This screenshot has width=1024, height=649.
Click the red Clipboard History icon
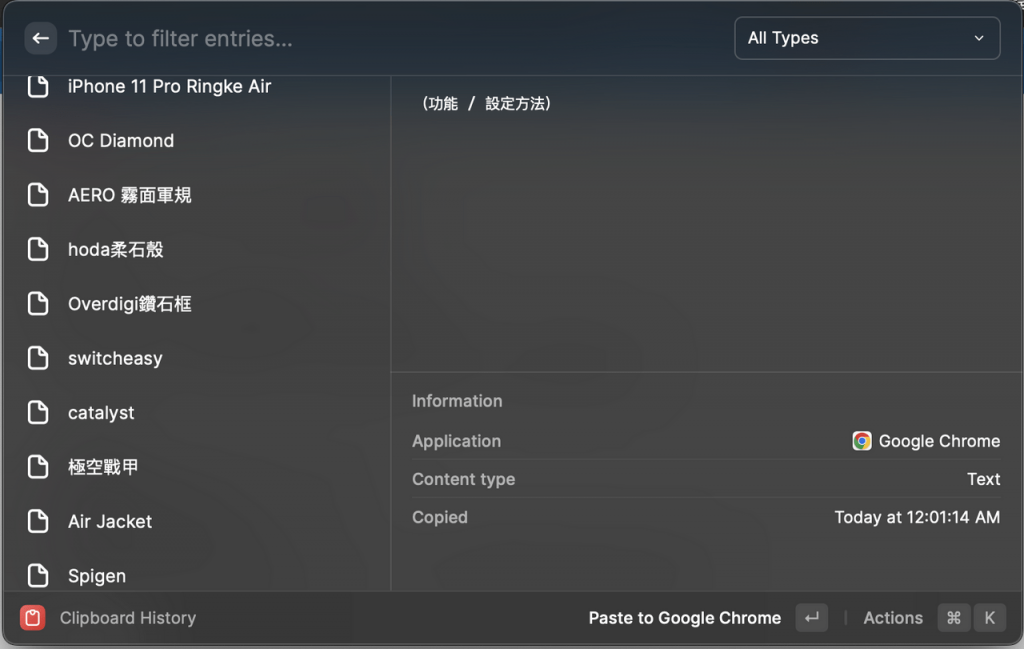click(33, 618)
